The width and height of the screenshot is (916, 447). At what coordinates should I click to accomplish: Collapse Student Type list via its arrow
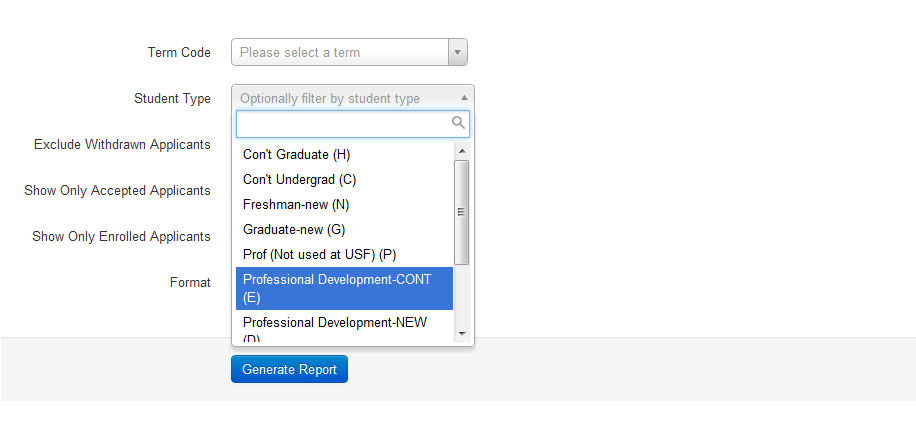pyautogui.click(x=463, y=98)
